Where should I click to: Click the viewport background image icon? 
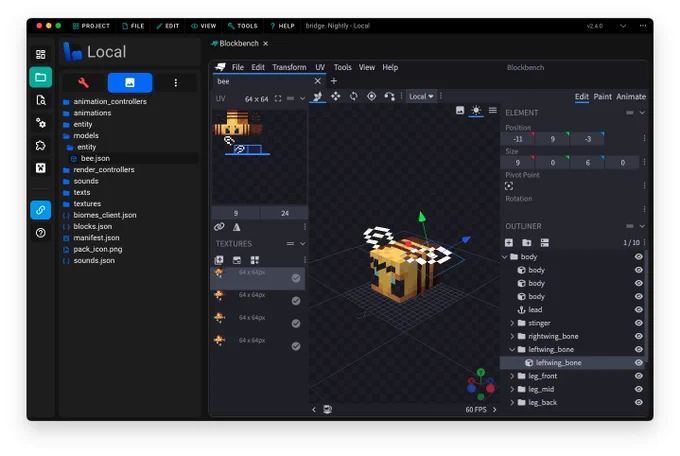pyautogui.click(x=460, y=111)
